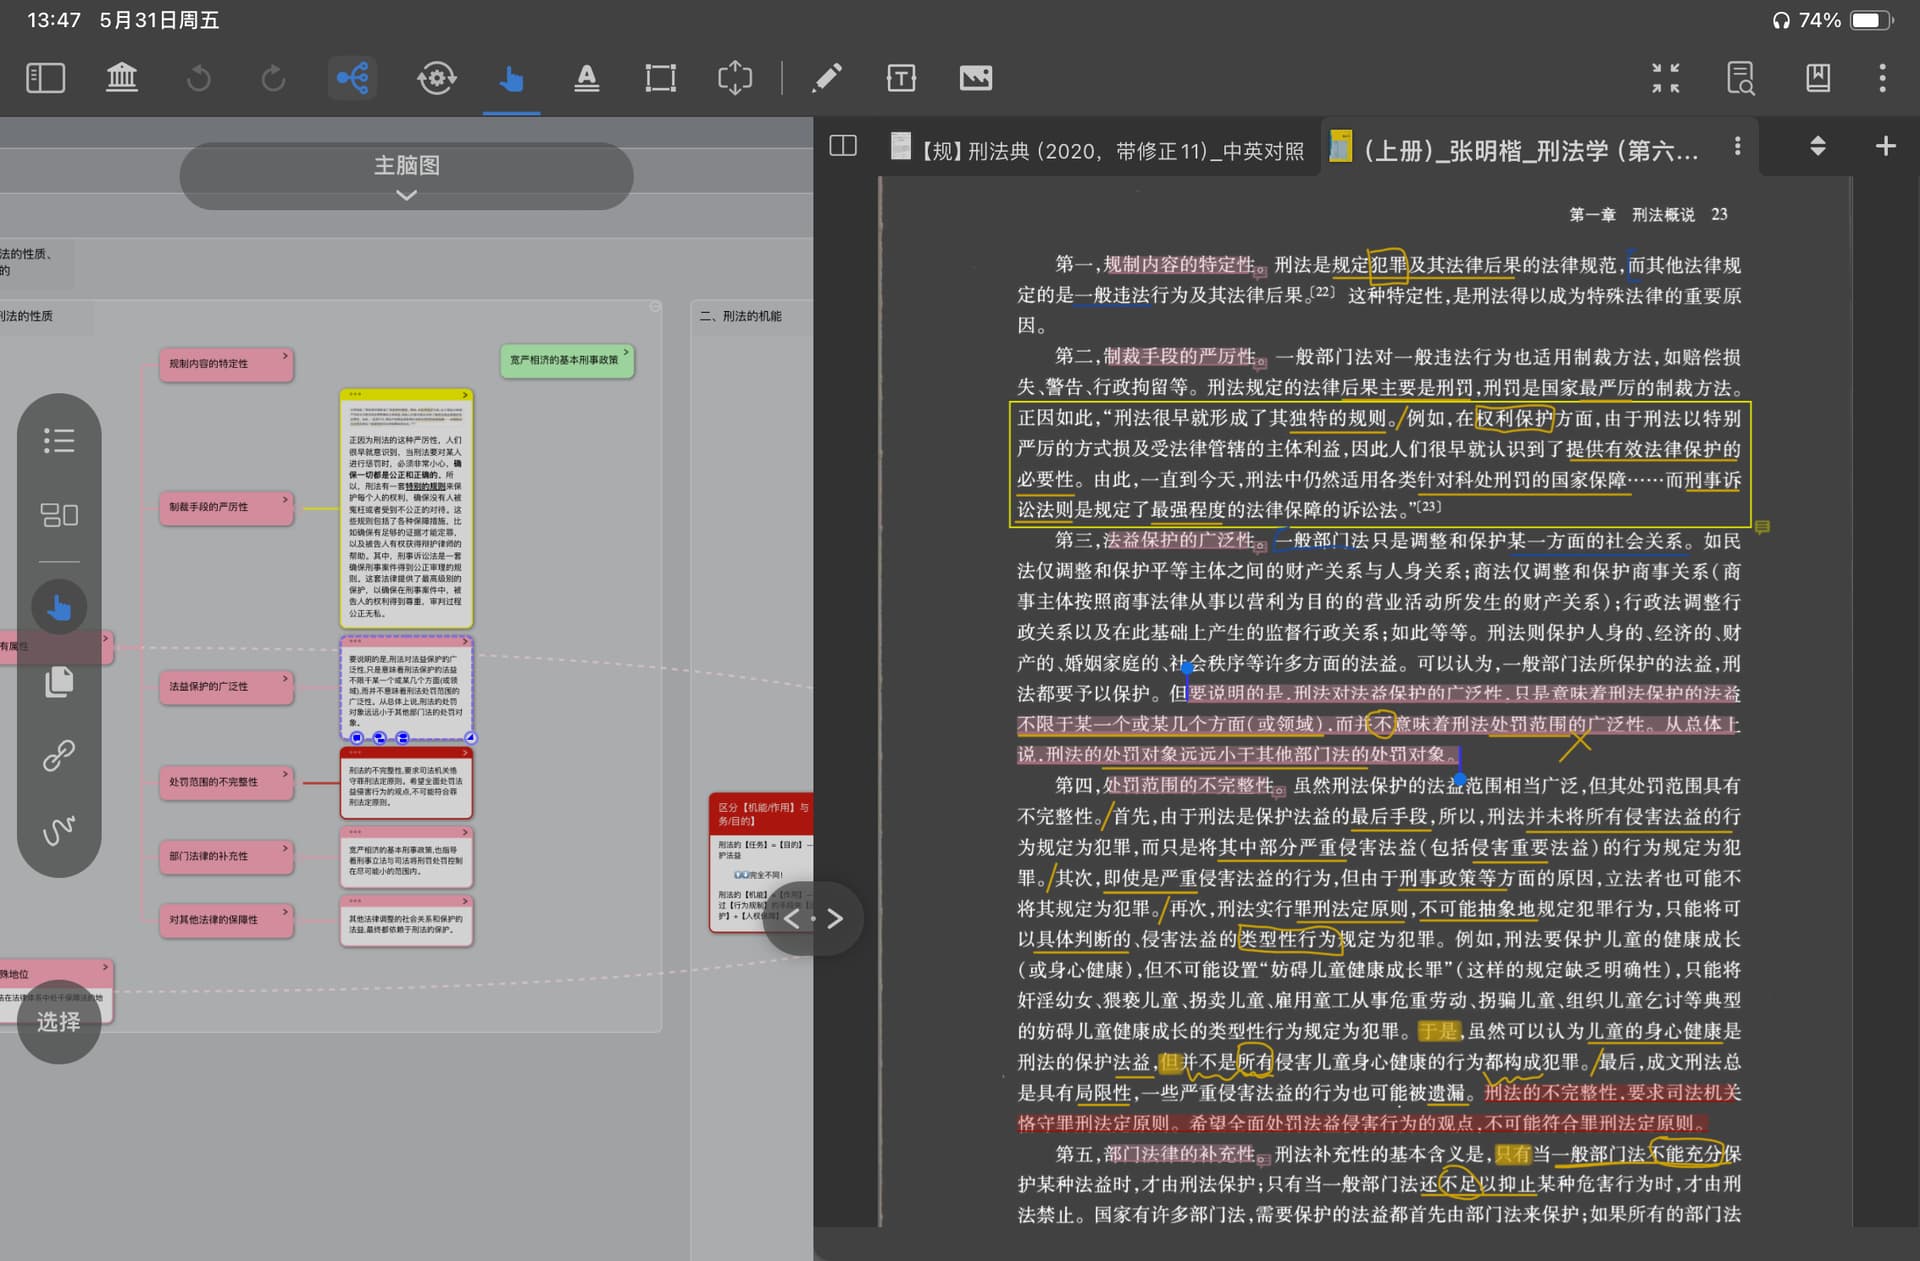1920x1261 pixels.
Task: Expand arrow on 对其他法律的保障性 node
Action: coord(285,912)
